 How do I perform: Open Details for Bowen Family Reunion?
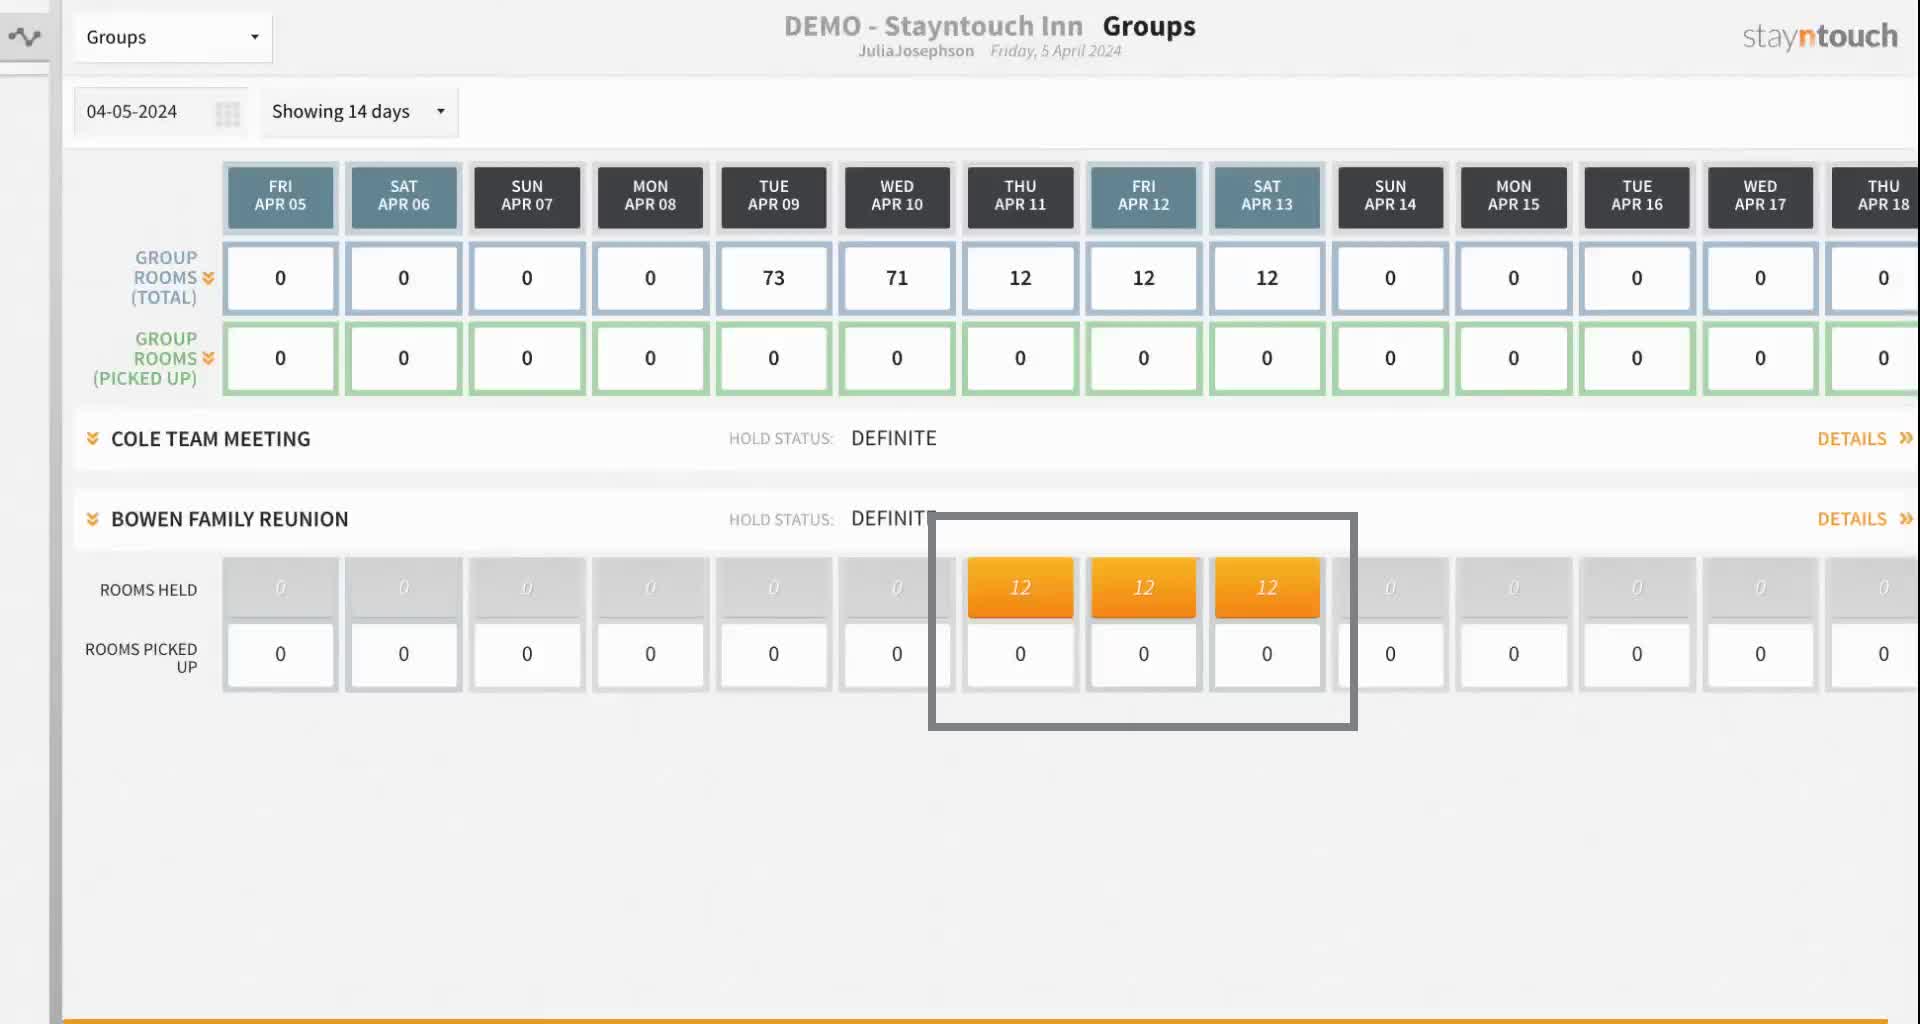click(1864, 519)
